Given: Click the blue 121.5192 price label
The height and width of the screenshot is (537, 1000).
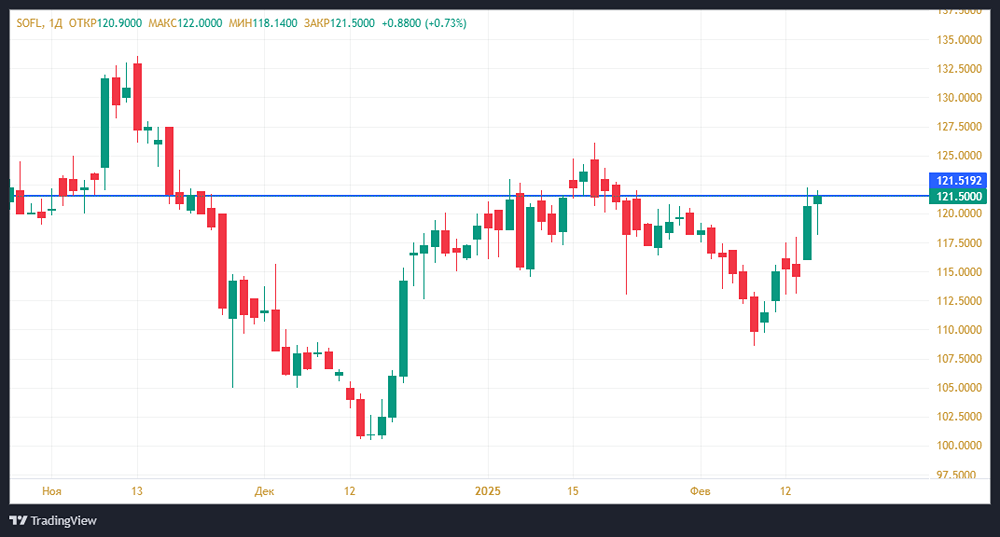Looking at the screenshot, I should click(958, 180).
